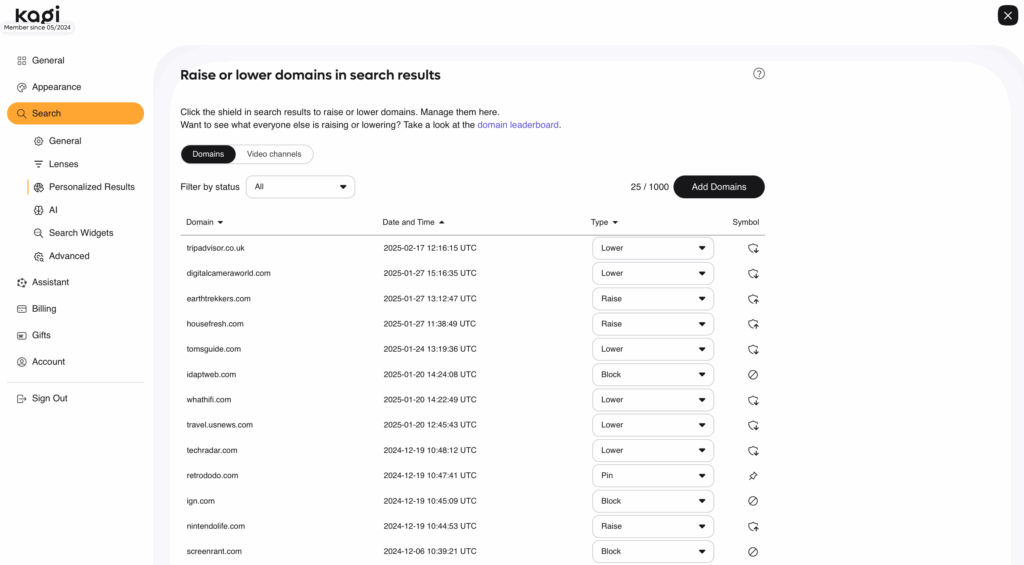Open Billing settings page
The height and width of the screenshot is (565, 1024).
44,309
